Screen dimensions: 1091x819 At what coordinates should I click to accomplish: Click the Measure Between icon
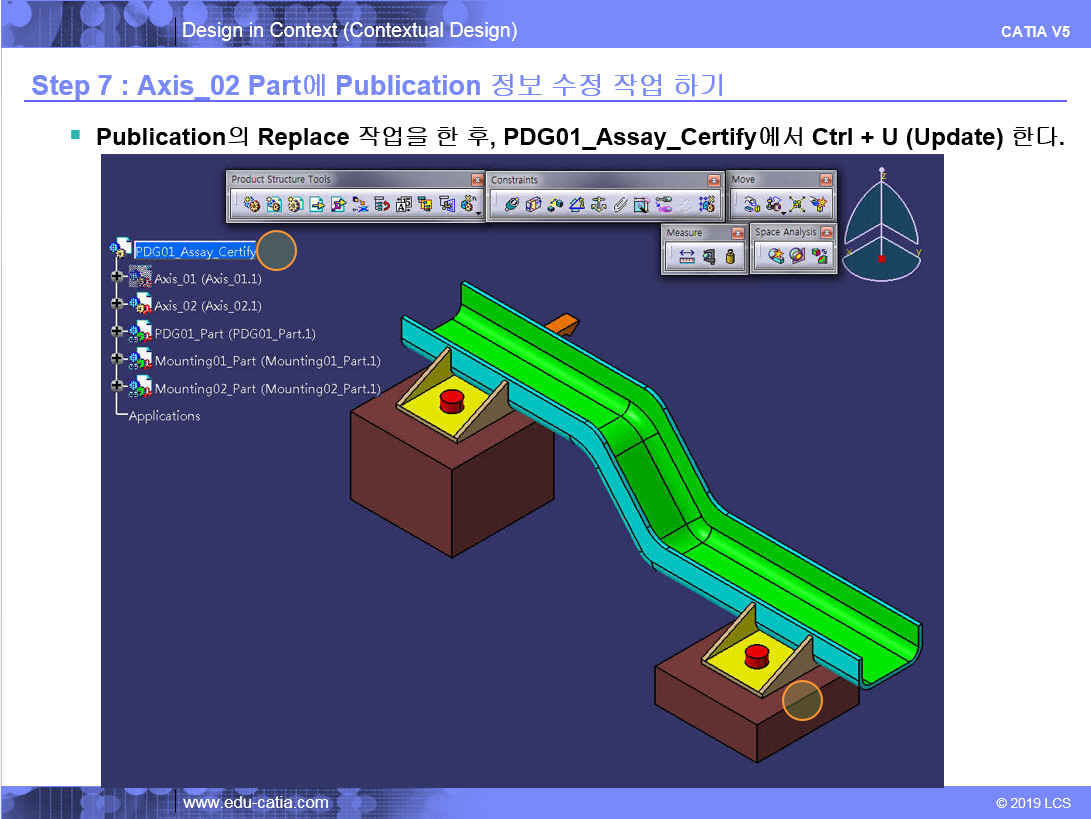(686, 257)
